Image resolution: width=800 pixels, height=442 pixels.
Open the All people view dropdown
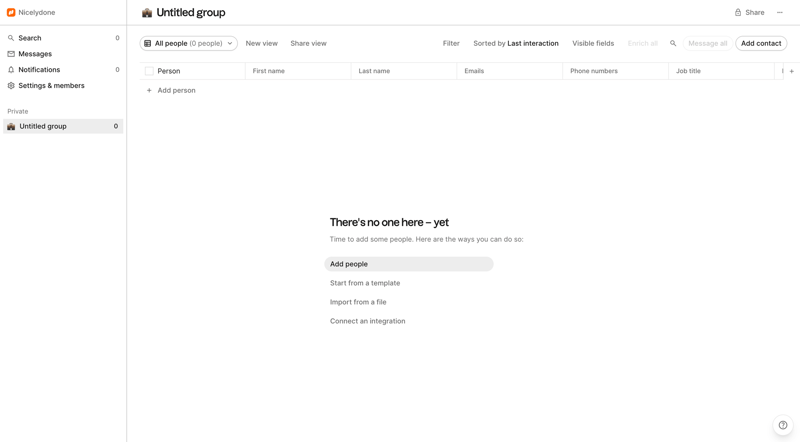189,43
